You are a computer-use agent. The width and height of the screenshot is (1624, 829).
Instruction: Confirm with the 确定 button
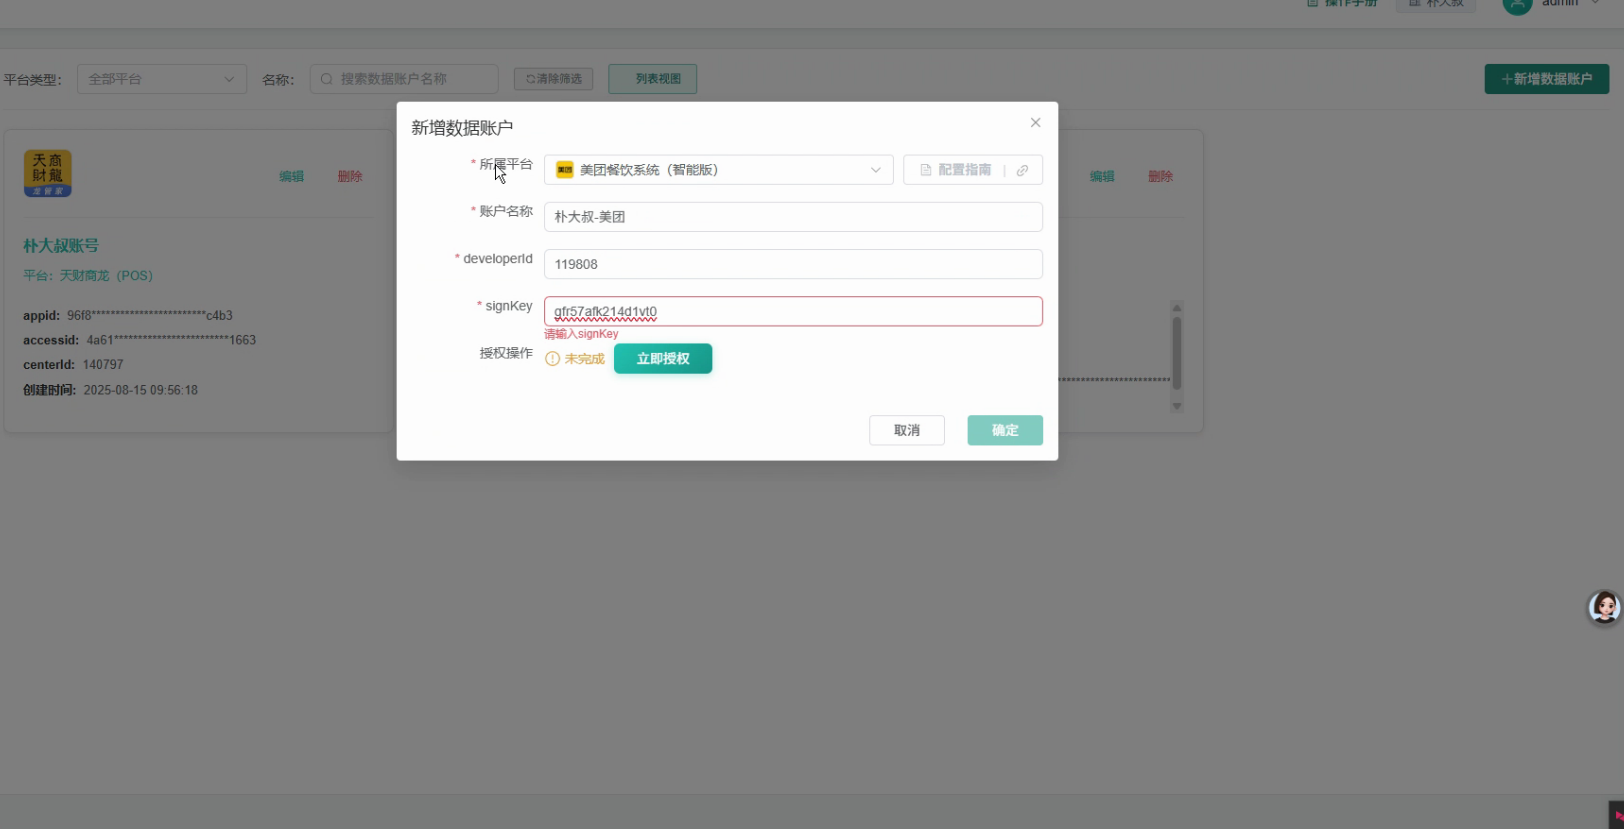pos(1005,430)
